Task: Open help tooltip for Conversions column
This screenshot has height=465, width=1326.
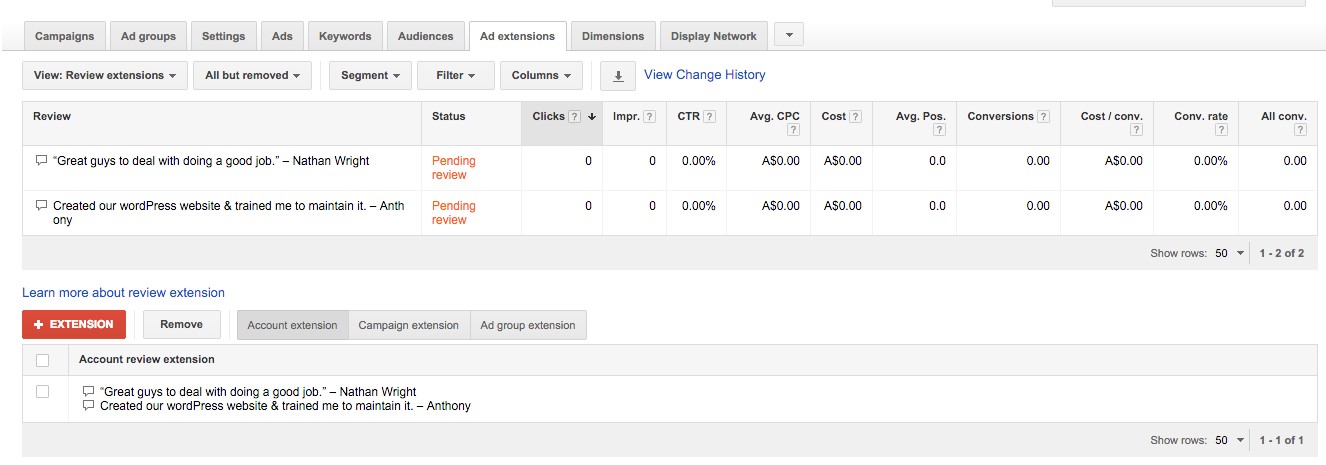Action: click(x=1044, y=117)
